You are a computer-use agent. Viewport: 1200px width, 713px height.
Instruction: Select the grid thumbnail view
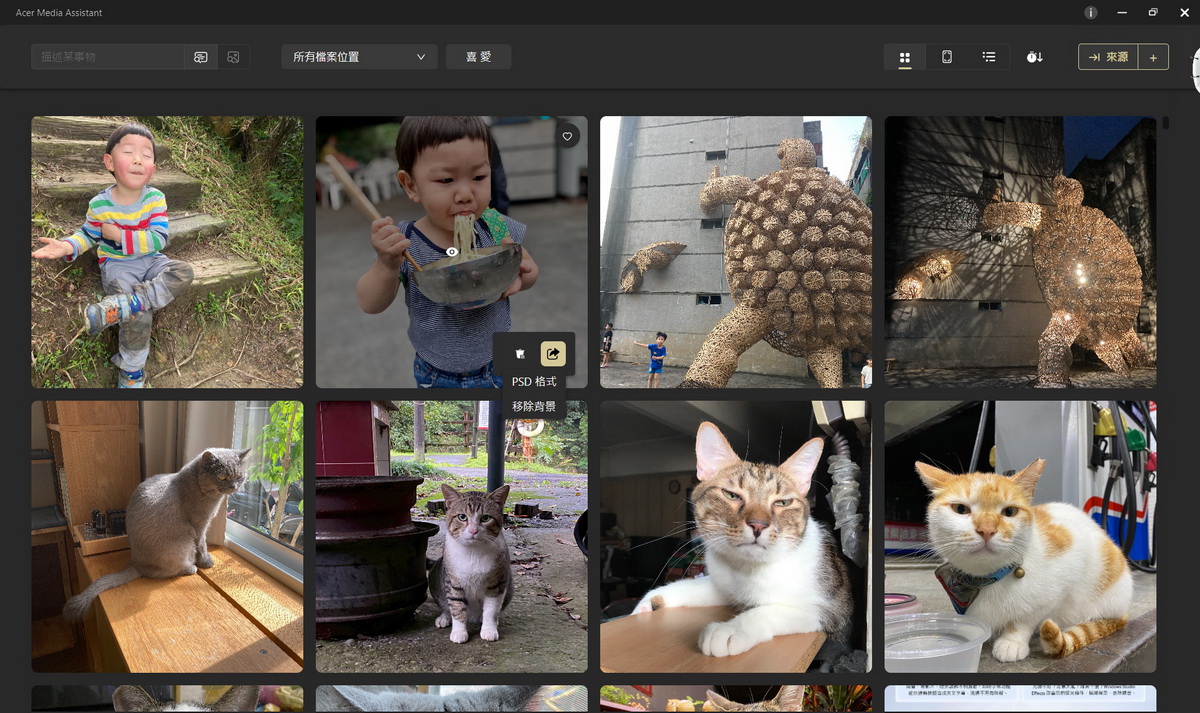(905, 57)
